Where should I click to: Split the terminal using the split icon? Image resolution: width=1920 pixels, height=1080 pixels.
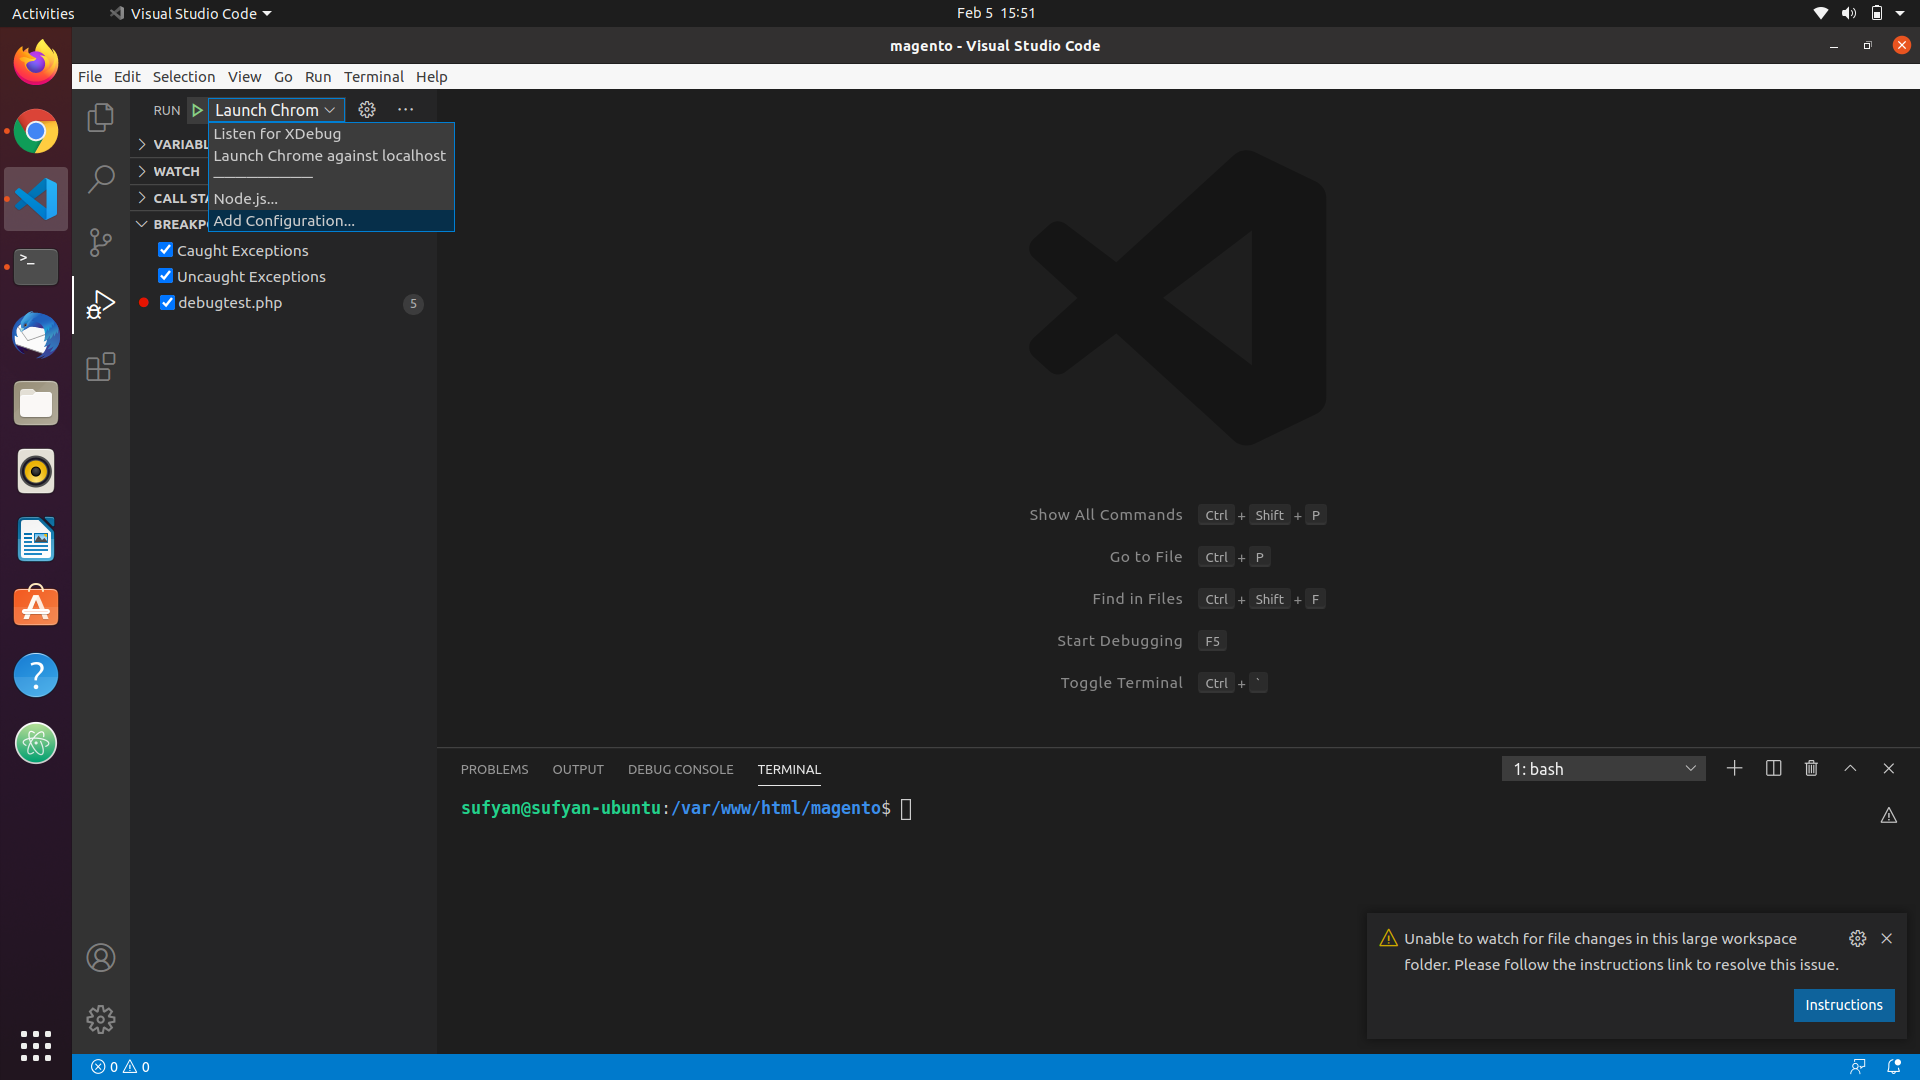tap(1772, 768)
